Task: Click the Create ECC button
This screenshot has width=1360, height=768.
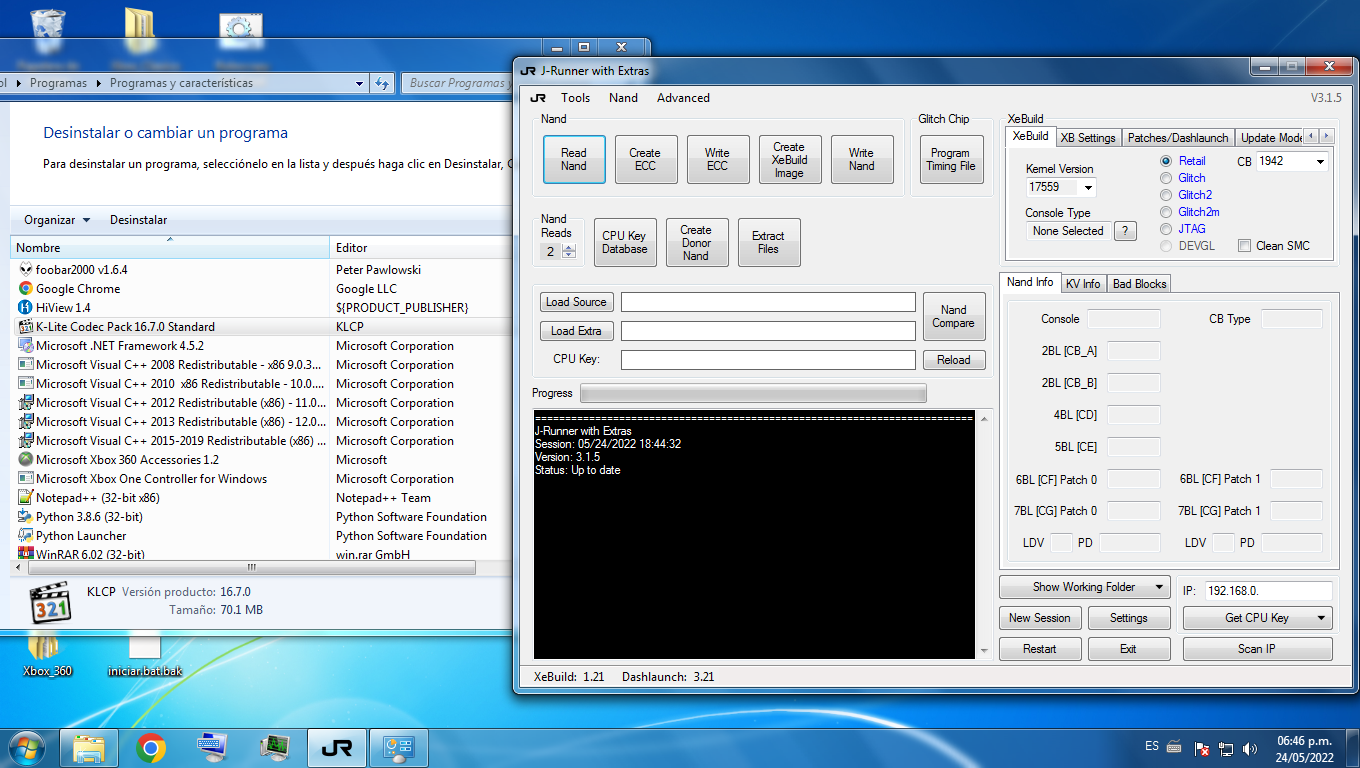Action: [646, 160]
